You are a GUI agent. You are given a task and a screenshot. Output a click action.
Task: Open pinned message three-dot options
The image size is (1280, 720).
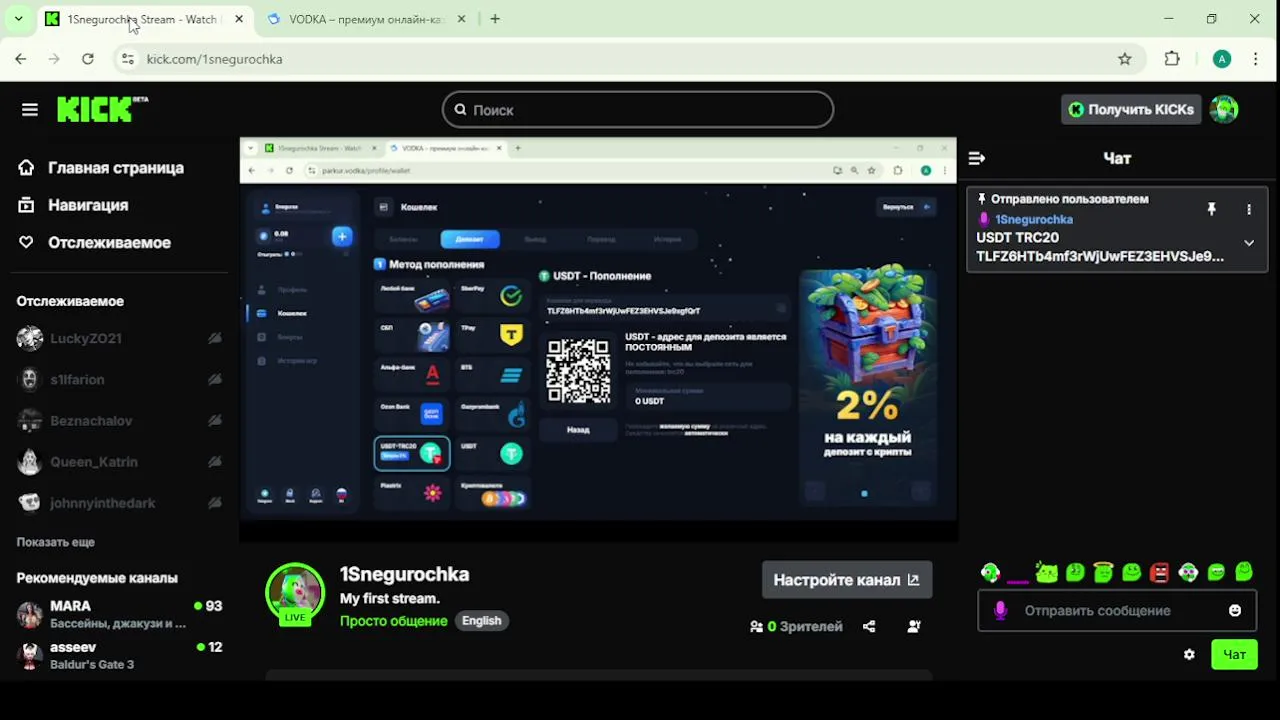click(x=1248, y=209)
